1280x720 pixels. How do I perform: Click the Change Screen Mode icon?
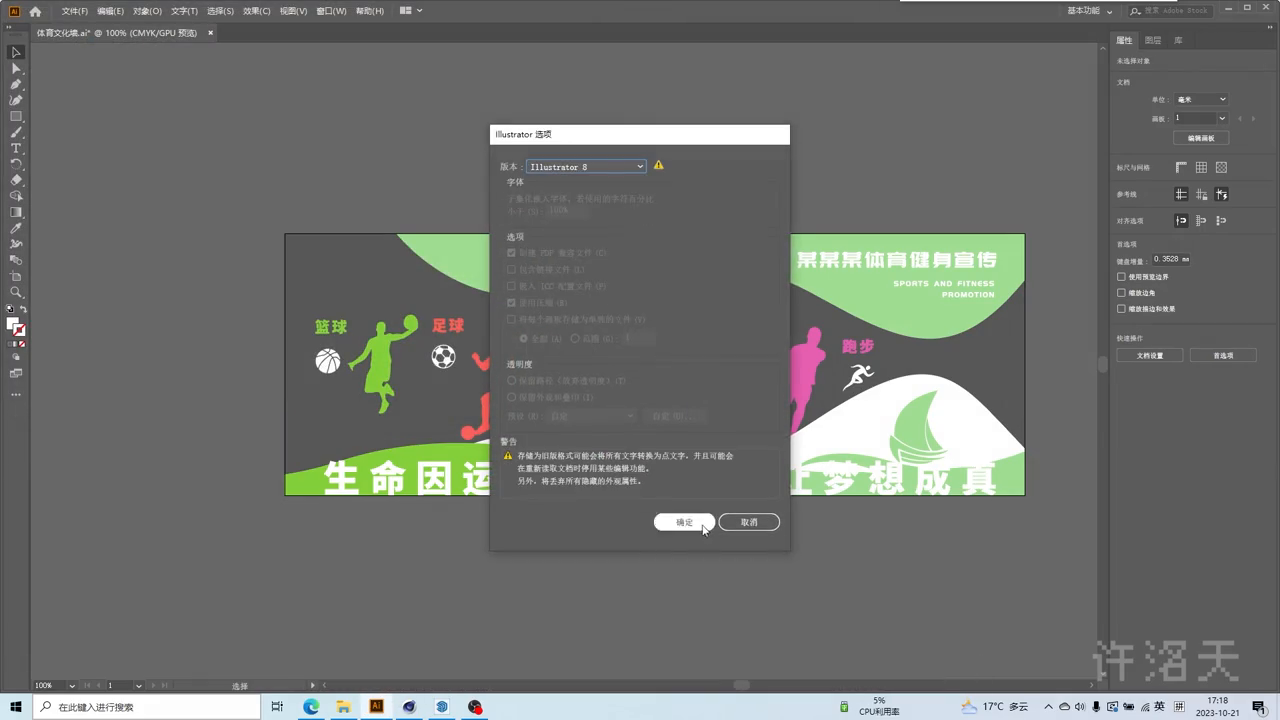[16, 373]
